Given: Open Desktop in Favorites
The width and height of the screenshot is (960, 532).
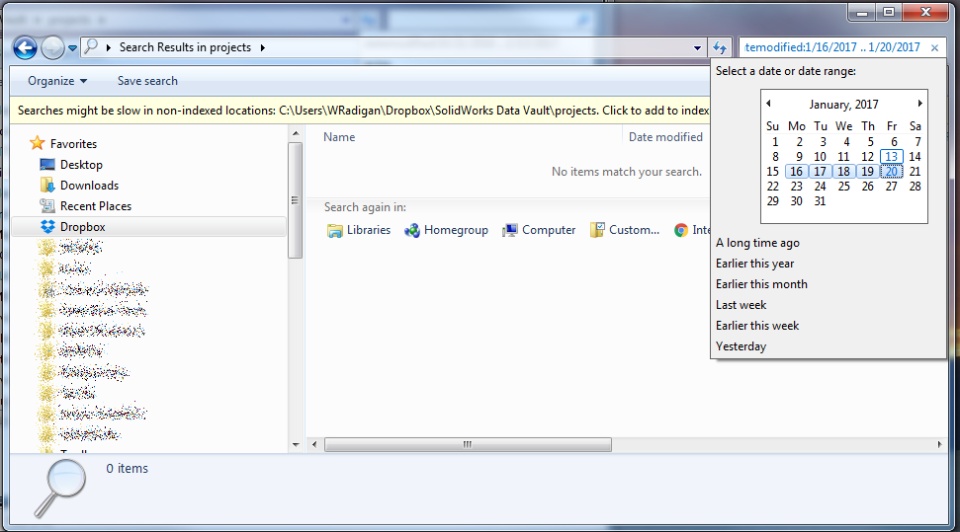Looking at the screenshot, I should pyautogui.click(x=81, y=165).
